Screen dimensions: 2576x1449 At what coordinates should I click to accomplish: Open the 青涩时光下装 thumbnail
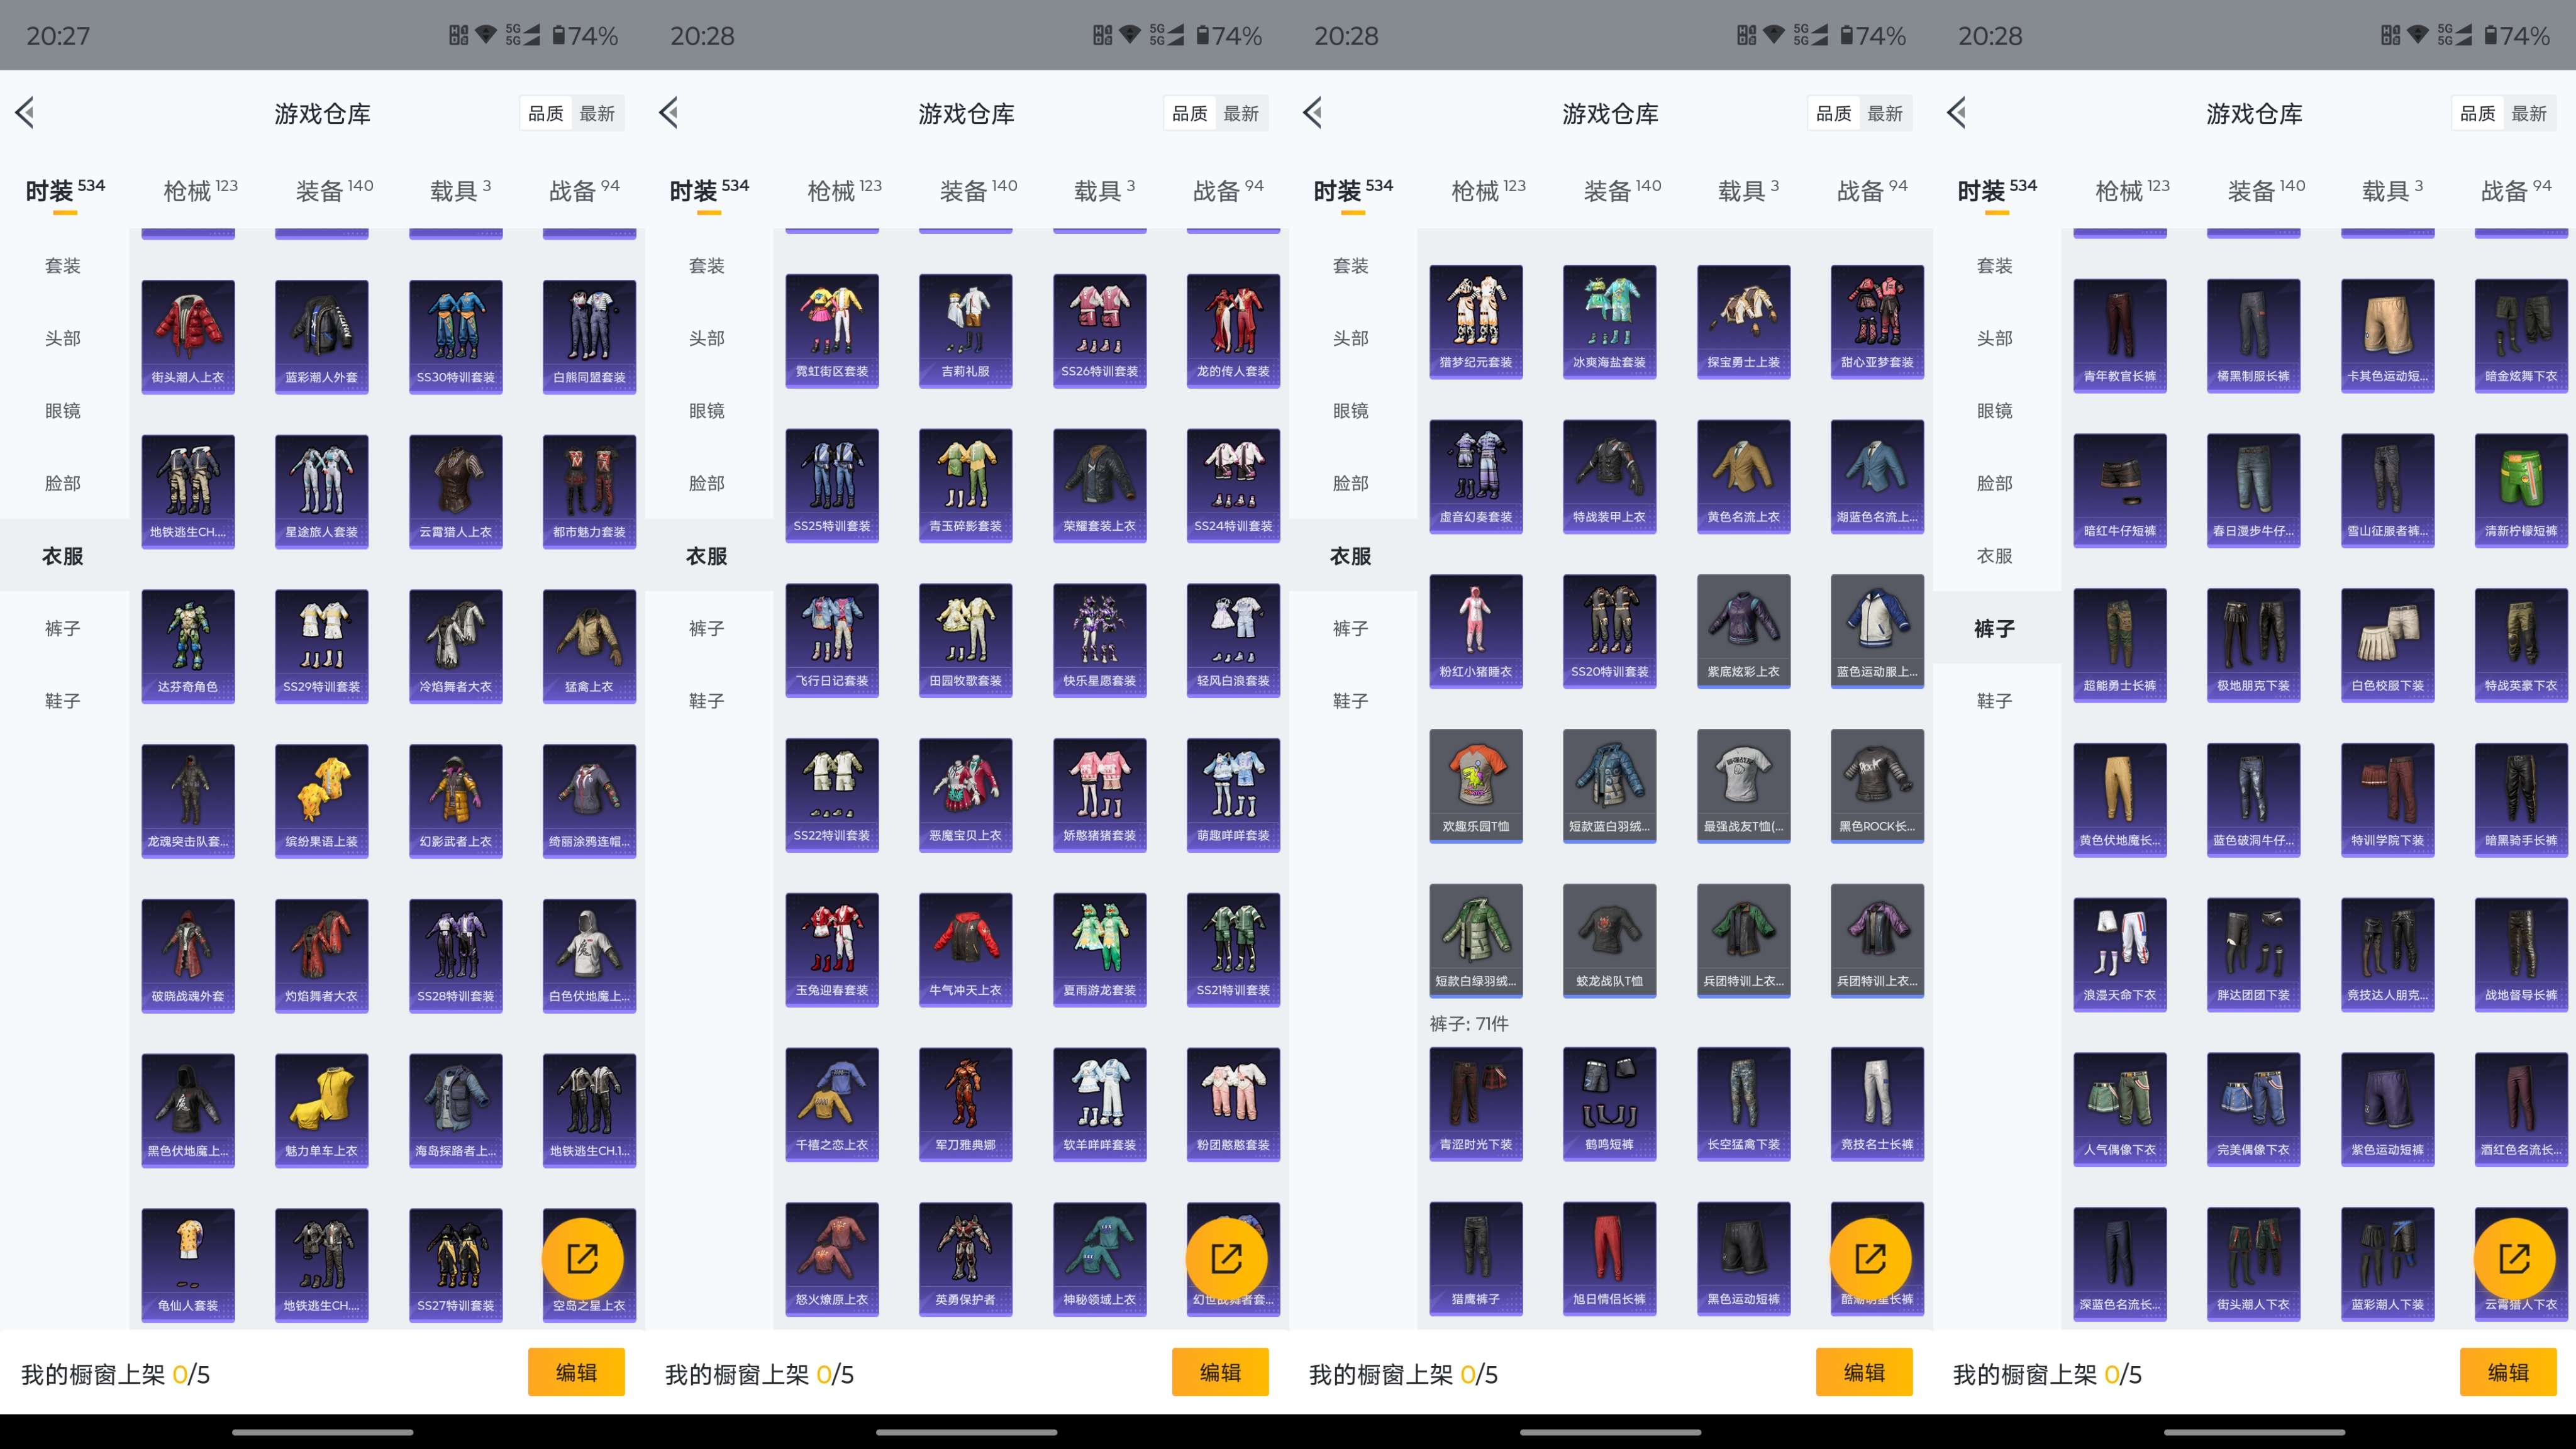point(1476,1103)
